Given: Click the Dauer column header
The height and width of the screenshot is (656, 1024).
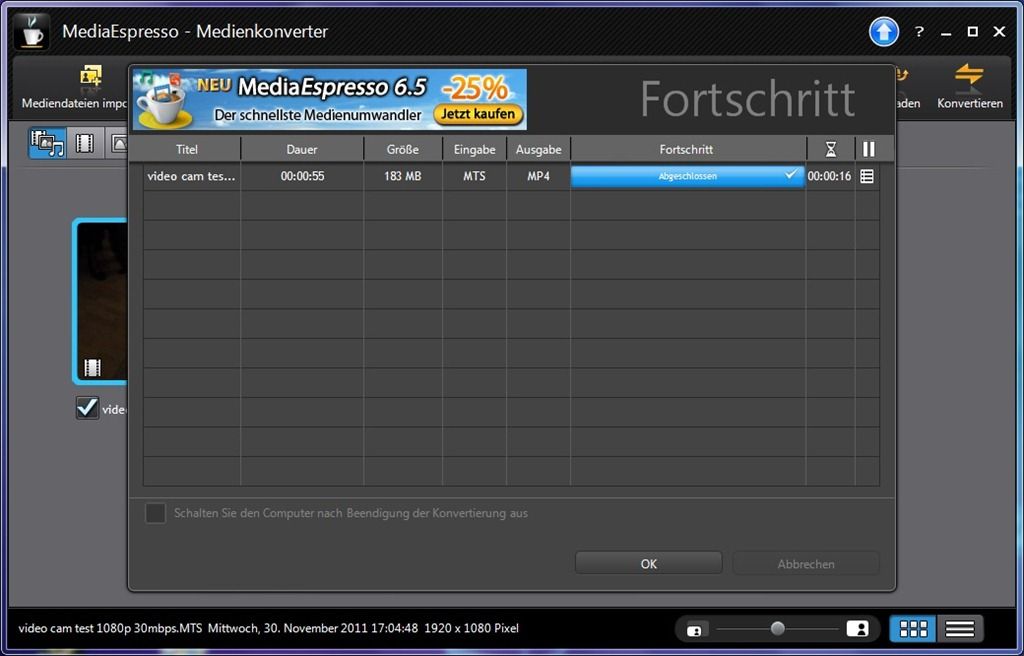Looking at the screenshot, I should (302, 150).
